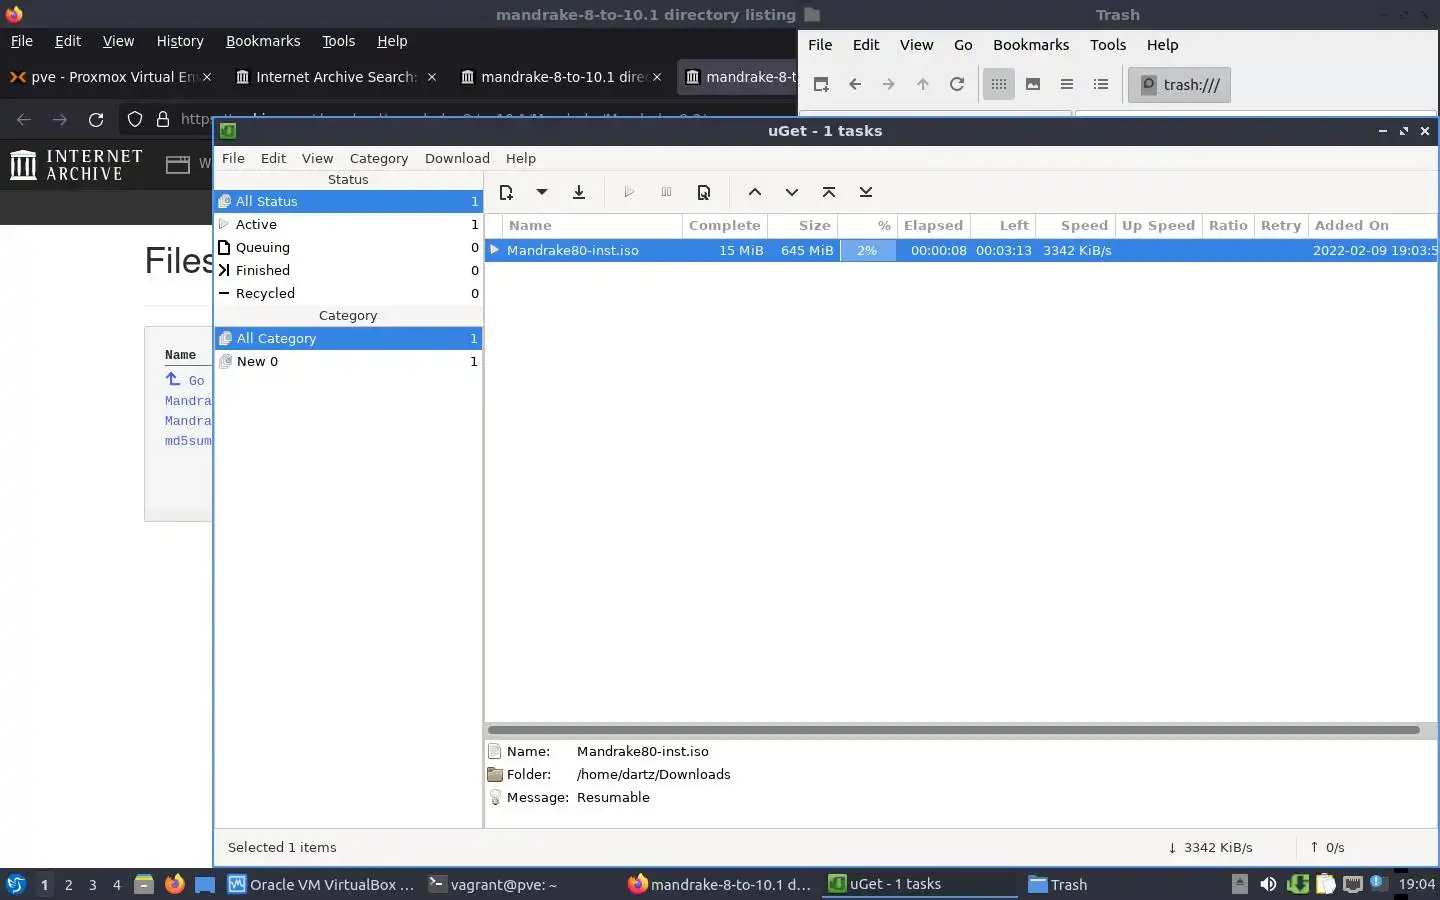Go back in Trash file manager

pyautogui.click(x=855, y=85)
